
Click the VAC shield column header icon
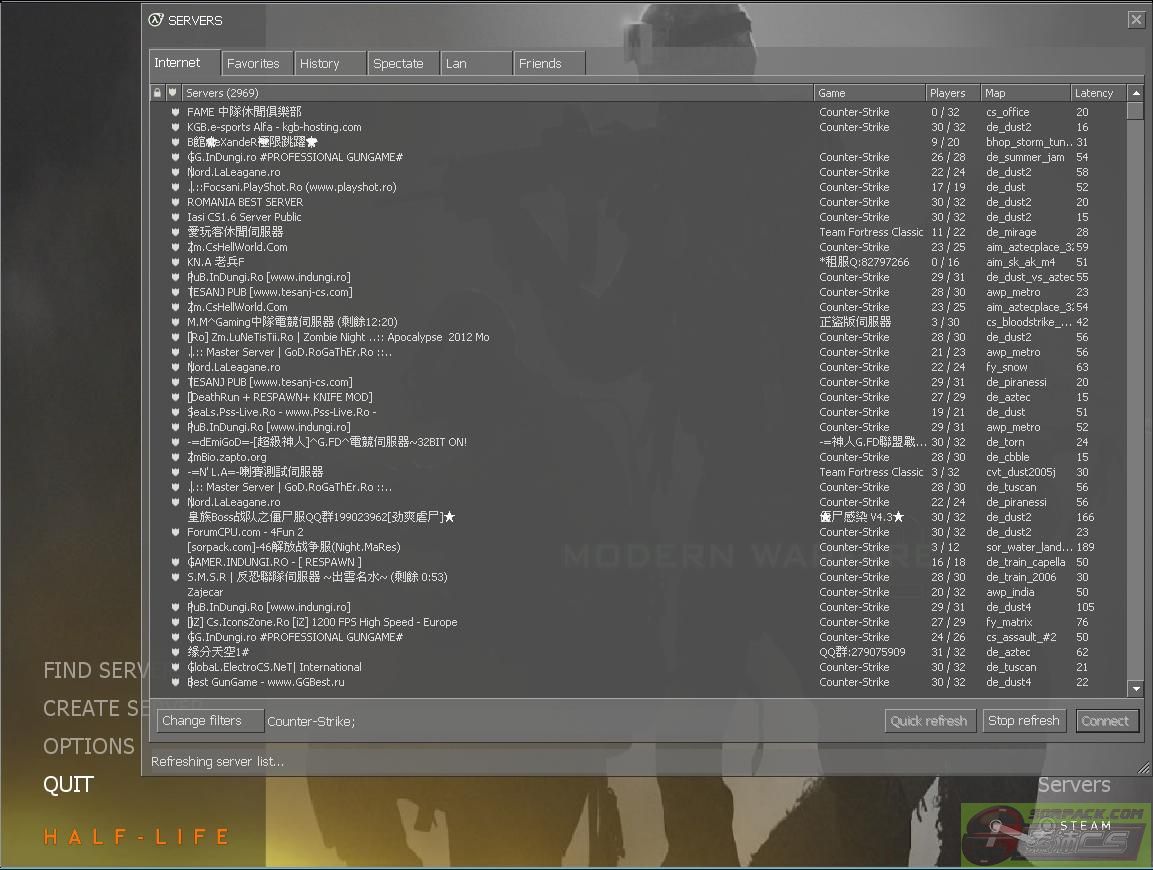click(172, 93)
